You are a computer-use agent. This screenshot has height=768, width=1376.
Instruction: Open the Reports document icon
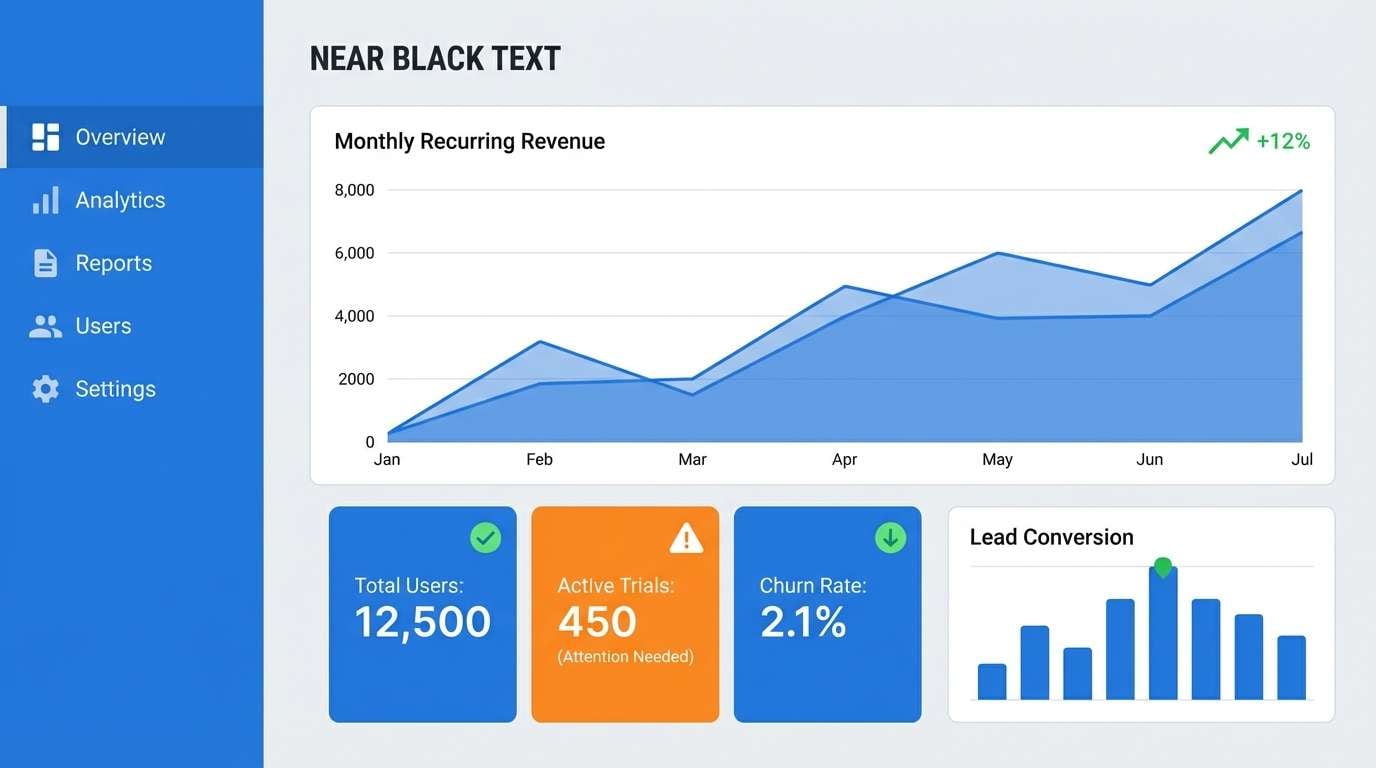[x=45, y=262]
